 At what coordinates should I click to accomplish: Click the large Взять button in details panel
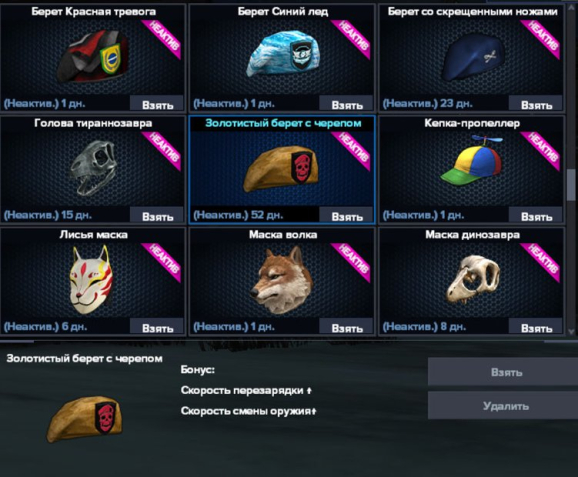[x=504, y=372]
